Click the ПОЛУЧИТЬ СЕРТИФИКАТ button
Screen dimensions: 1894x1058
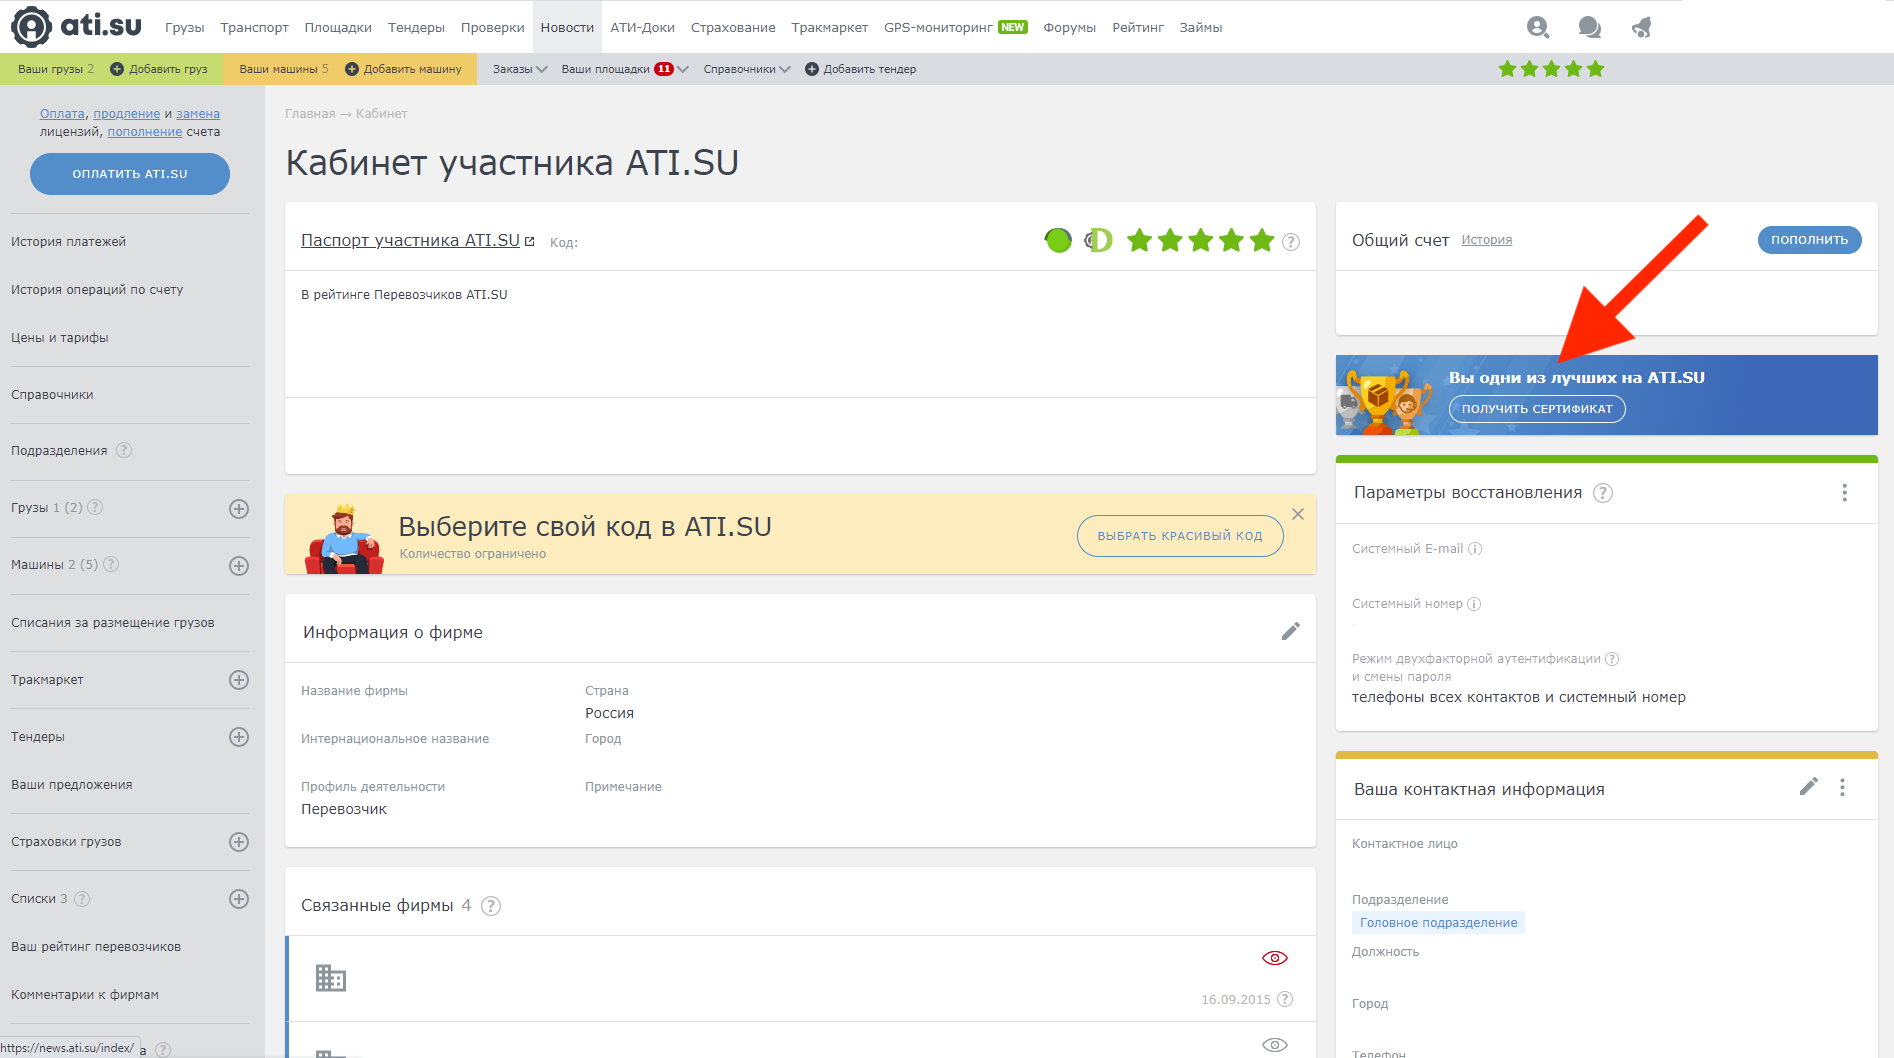click(x=1537, y=409)
